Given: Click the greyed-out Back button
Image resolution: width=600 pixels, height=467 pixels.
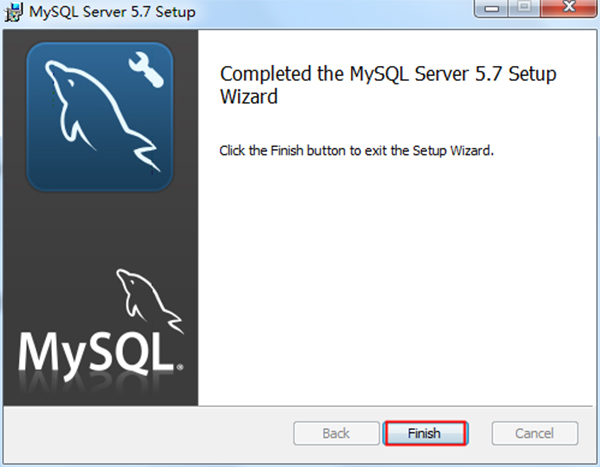Looking at the screenshot, I should tap(336, 433).
